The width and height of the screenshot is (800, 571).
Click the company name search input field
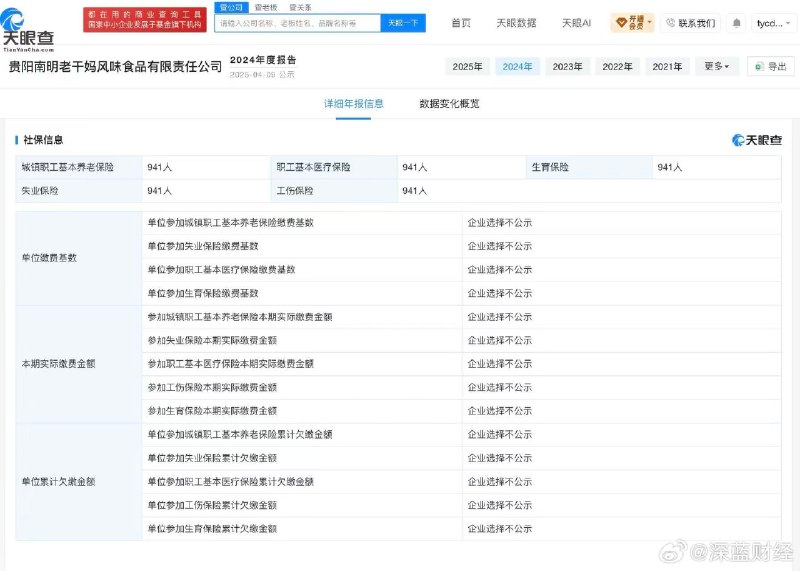[x=297, y=23]
